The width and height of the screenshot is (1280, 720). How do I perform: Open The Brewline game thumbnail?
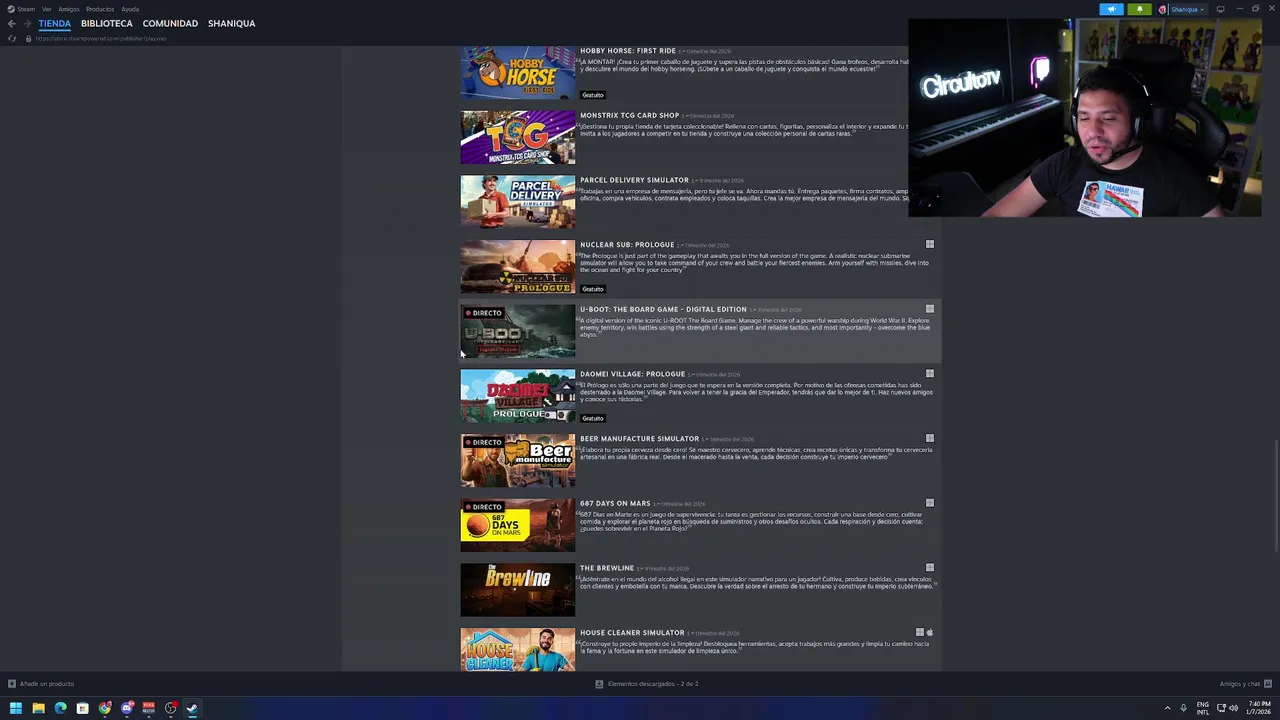(x=518, y=590)
